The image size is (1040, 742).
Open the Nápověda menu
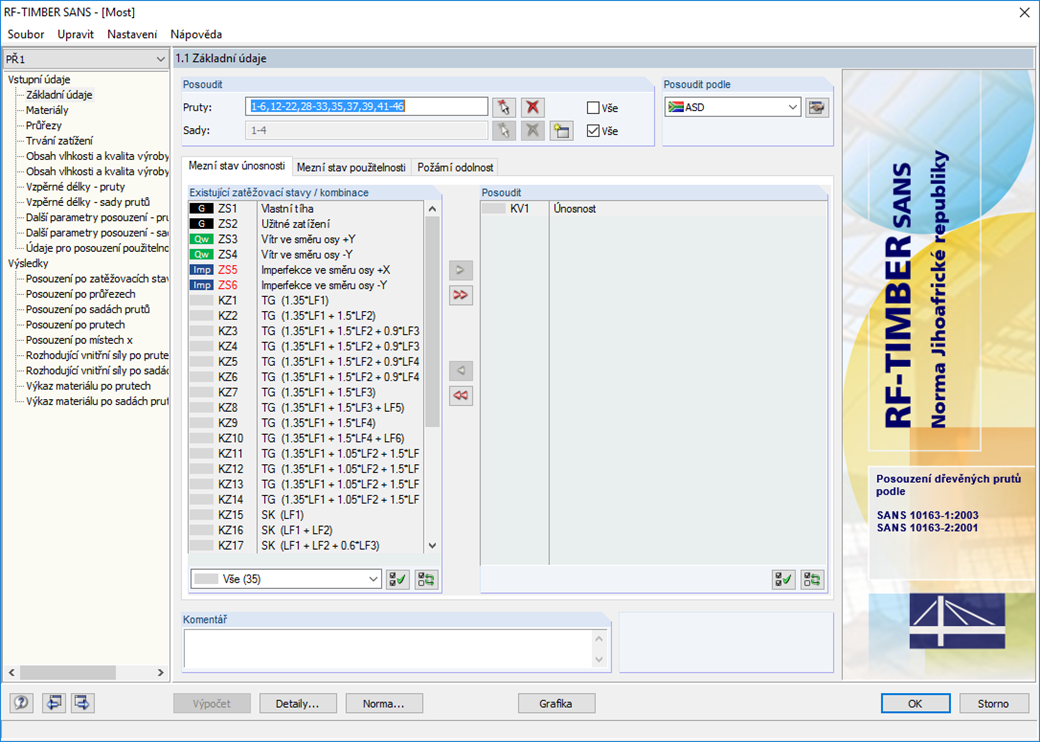196,34
